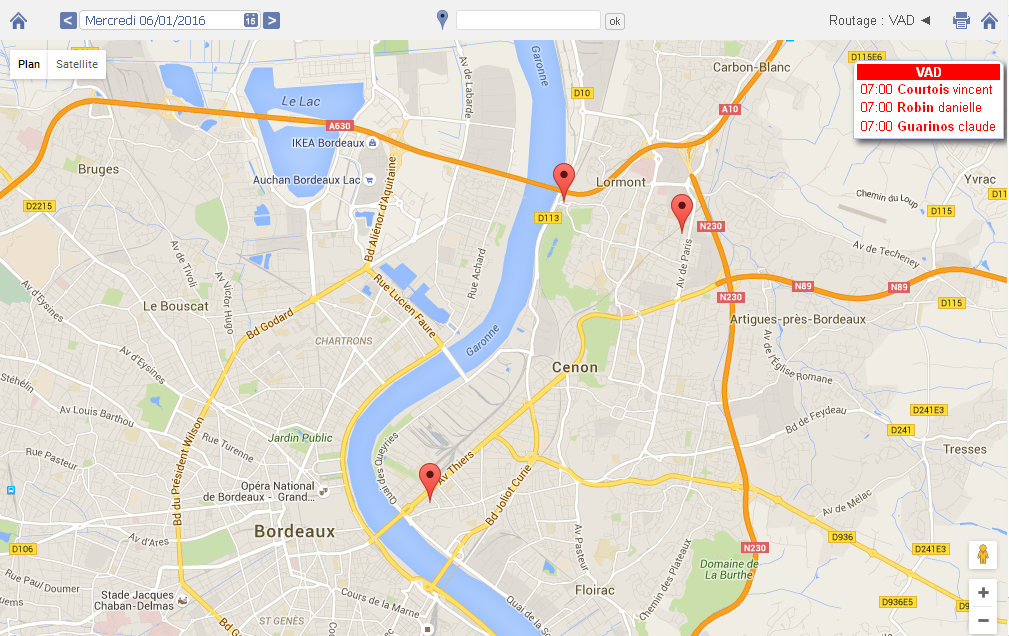Image resolution: width=1009 pixels, height=636 pixels.
Task: Click the home icon at top left
Action: pyautogui.click(x=19, y=21)
